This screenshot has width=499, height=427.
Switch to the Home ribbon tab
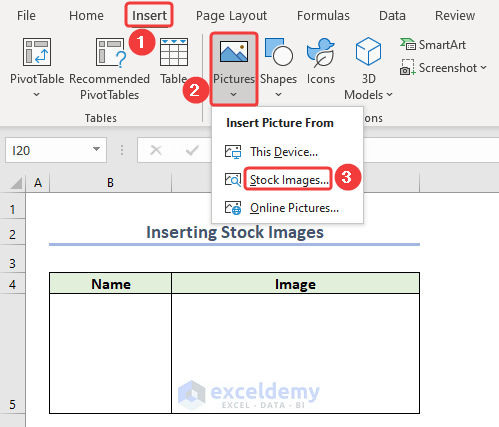[x=86, y=16]
